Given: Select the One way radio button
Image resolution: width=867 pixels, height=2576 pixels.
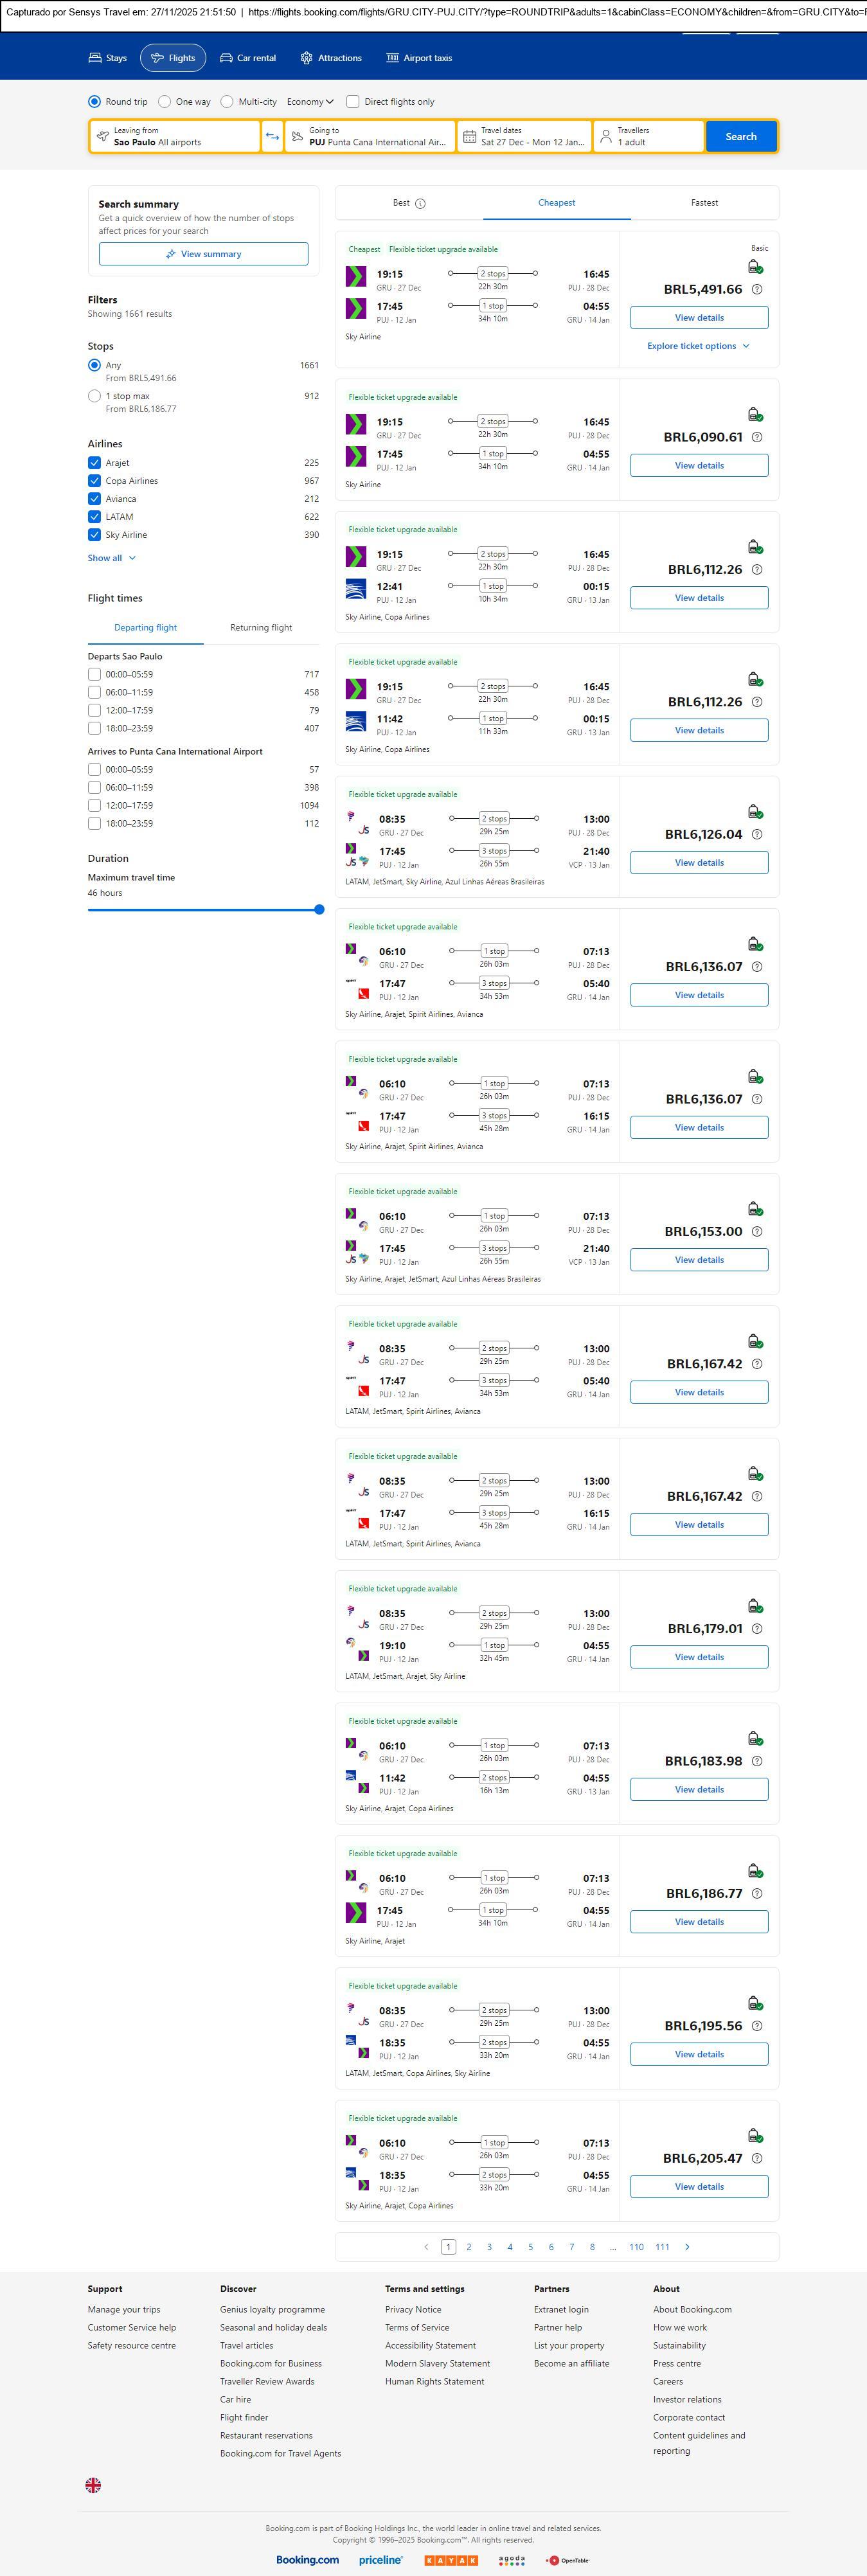Looking at the screenshot, I should point(165,102).
